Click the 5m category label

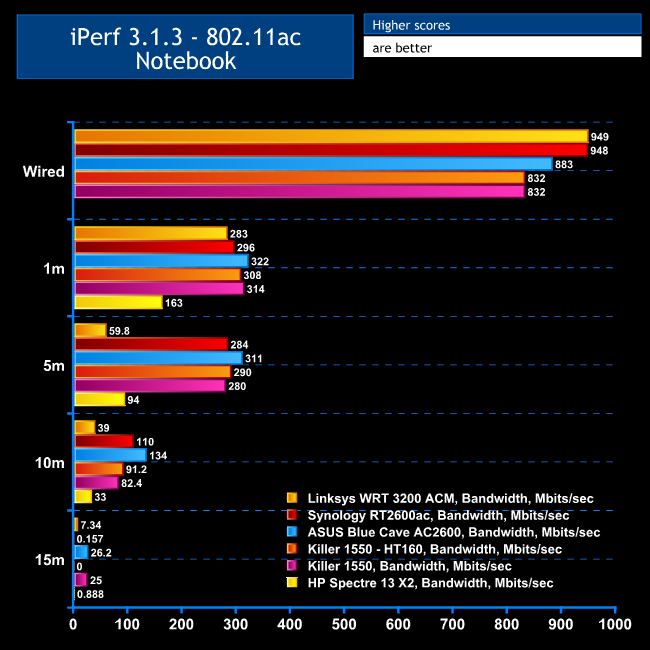point(54,366)
